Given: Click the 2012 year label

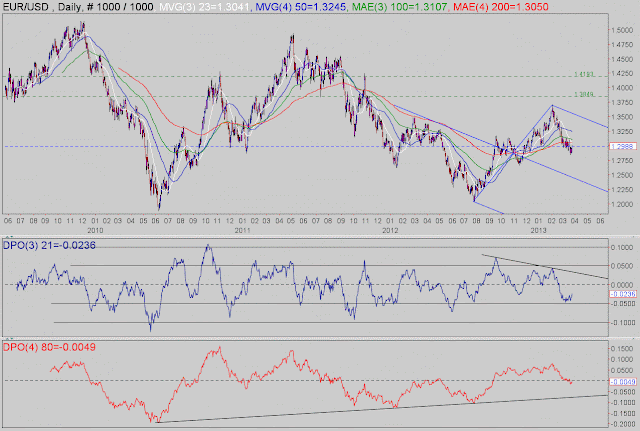Looking at the screenshot, I should click(x=390, y=231).
